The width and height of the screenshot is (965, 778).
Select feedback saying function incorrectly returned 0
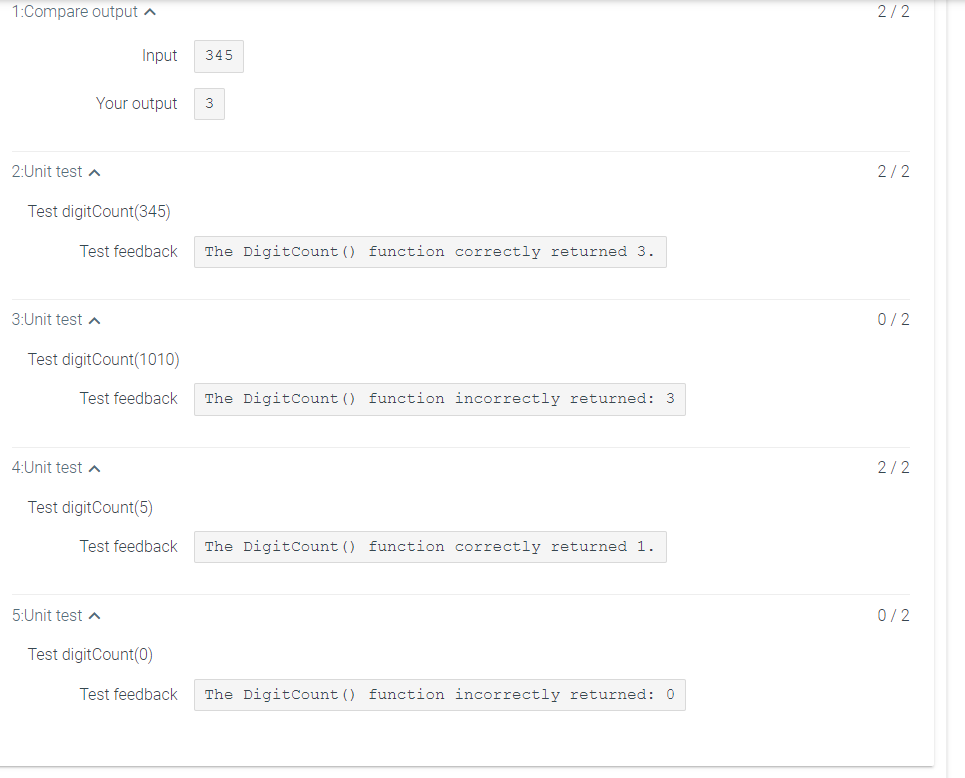[440, 694]
